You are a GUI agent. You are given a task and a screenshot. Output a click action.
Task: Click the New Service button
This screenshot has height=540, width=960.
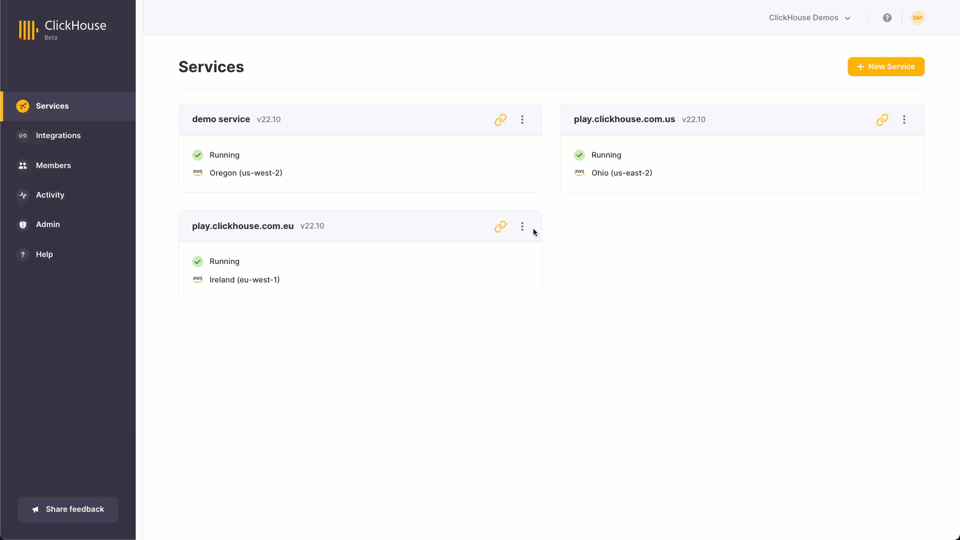(886, 66)
